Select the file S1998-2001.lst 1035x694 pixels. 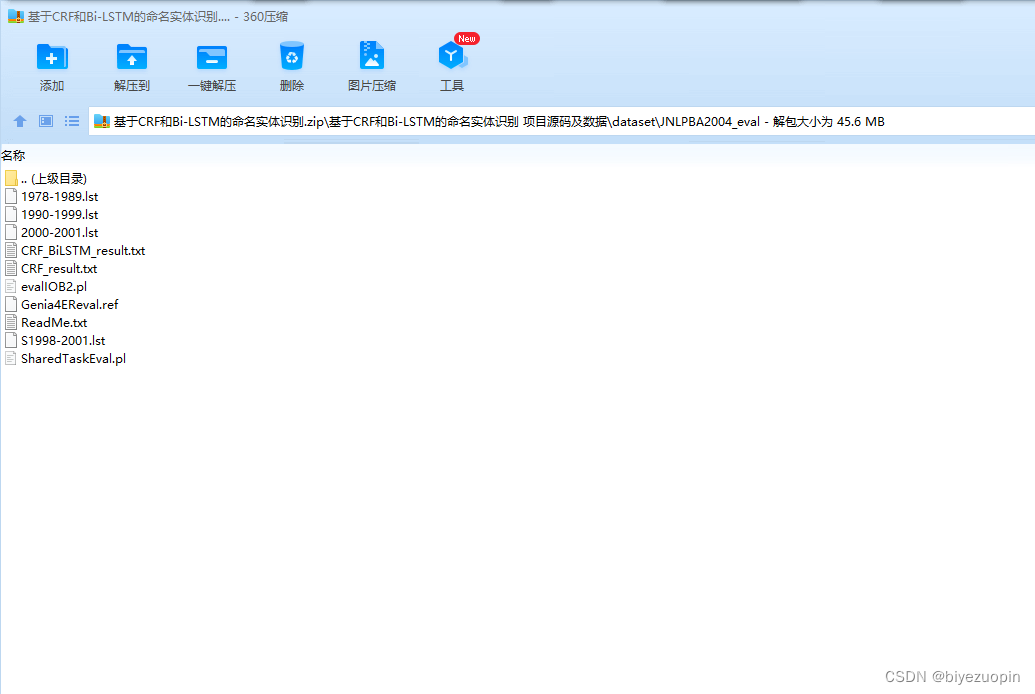63,341
